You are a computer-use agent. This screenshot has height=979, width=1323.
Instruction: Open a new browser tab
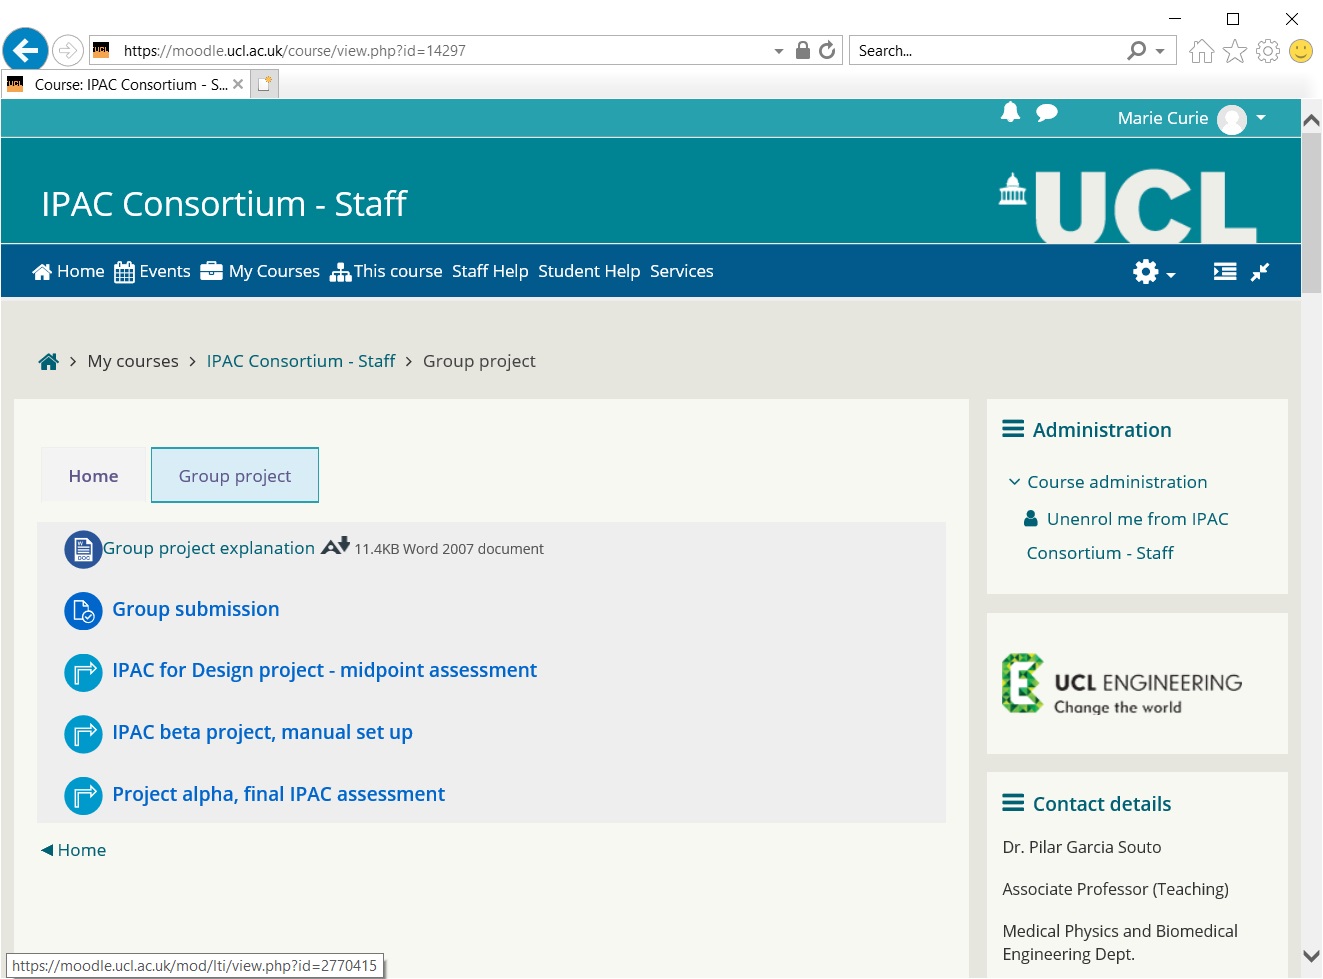(x=264, y=85)
